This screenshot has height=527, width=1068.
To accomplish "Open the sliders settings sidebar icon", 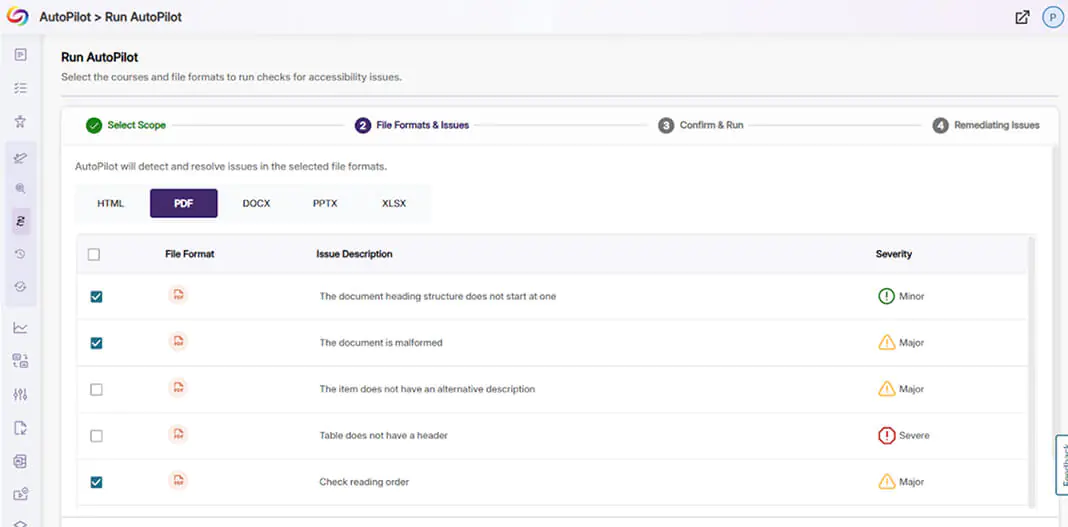I will coord(20,394).
